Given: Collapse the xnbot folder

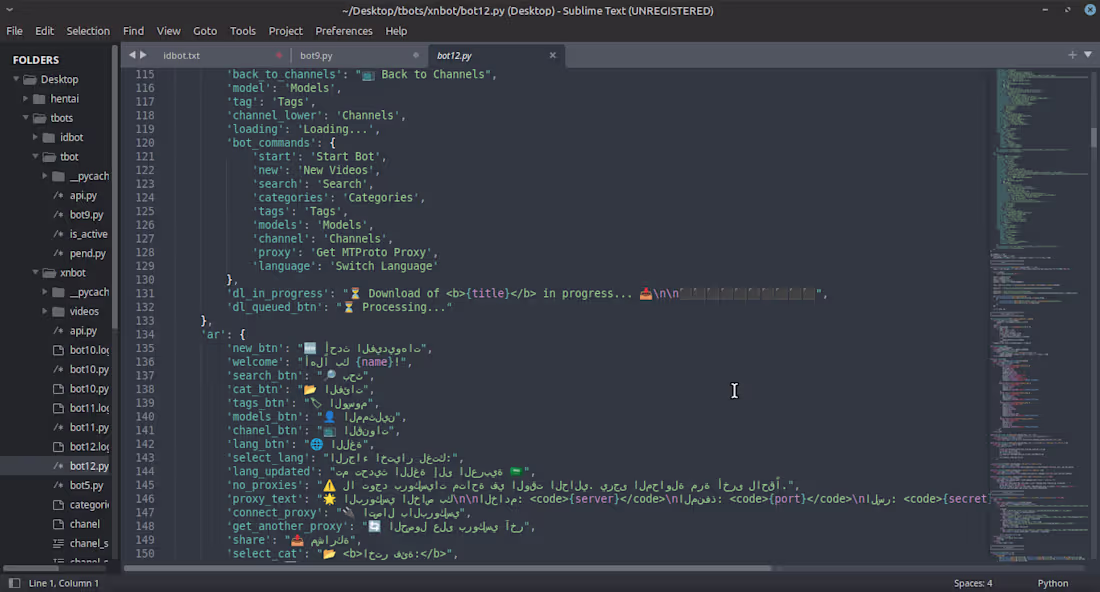Looking at the screenshot, I should (35, 273).
